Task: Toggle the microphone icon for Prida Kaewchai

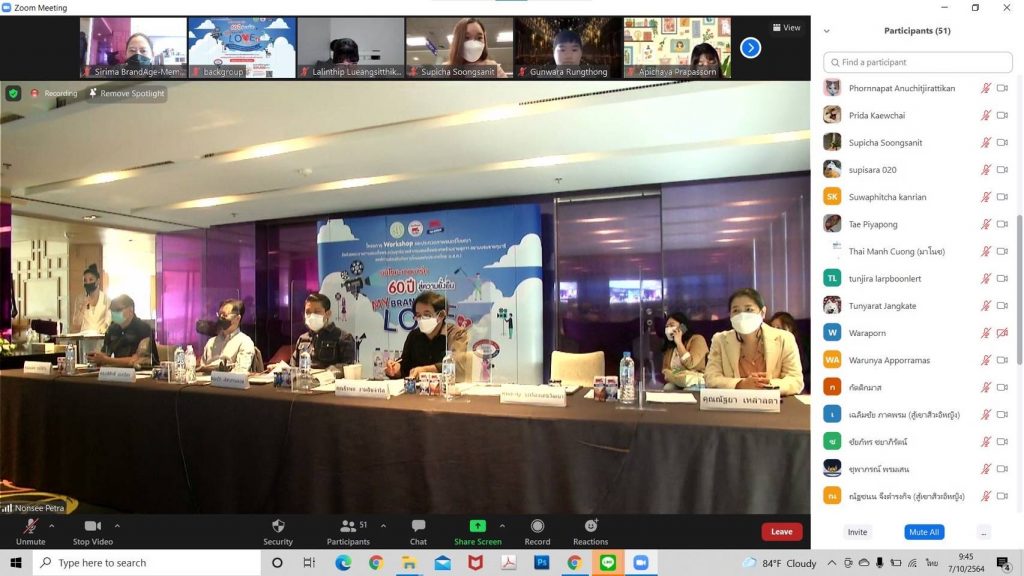Action: pos(985,115)
